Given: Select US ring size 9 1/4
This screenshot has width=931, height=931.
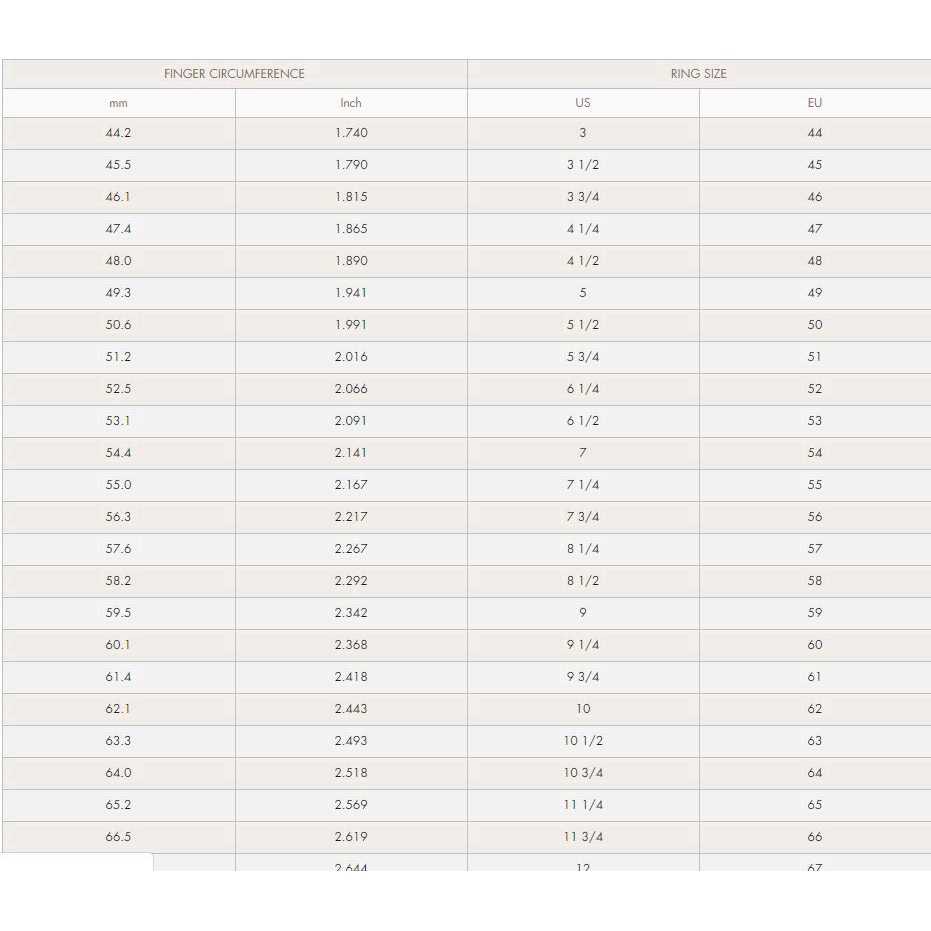Looking at the screenshot, I should [583, 645].
